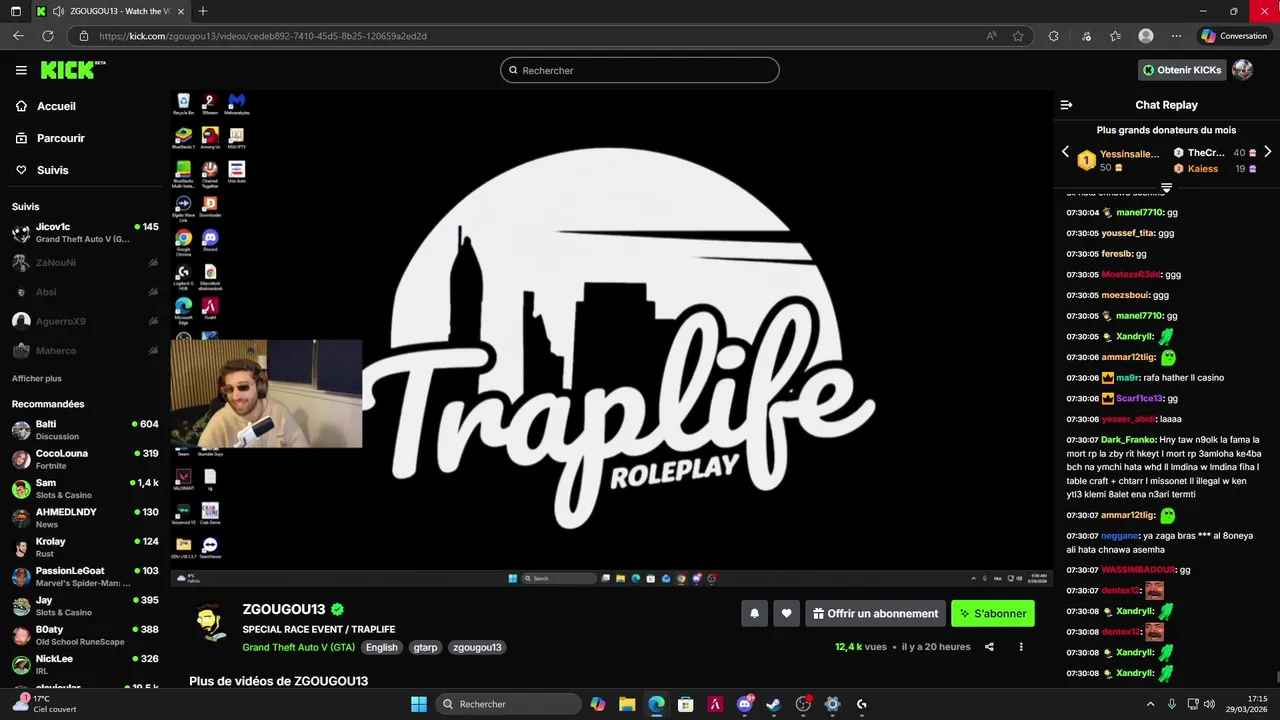Open the browser tab actions menu
Image resolution: width=1280 pixels, height=720 pixels.
click(15, 11)
